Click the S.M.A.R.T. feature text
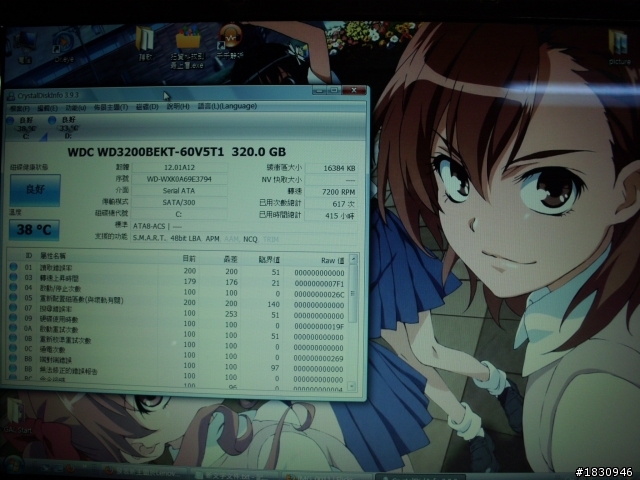 tap(149, 238)
